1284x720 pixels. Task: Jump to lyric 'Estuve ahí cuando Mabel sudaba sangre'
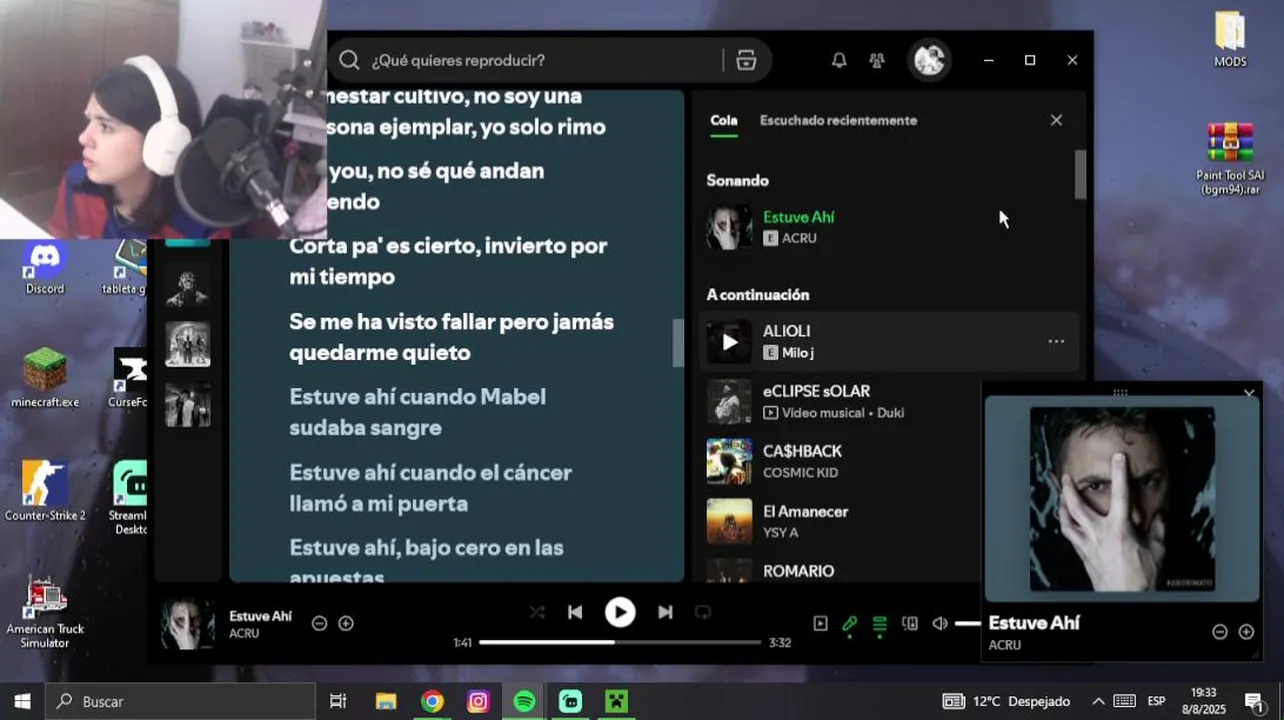point(418,412)
